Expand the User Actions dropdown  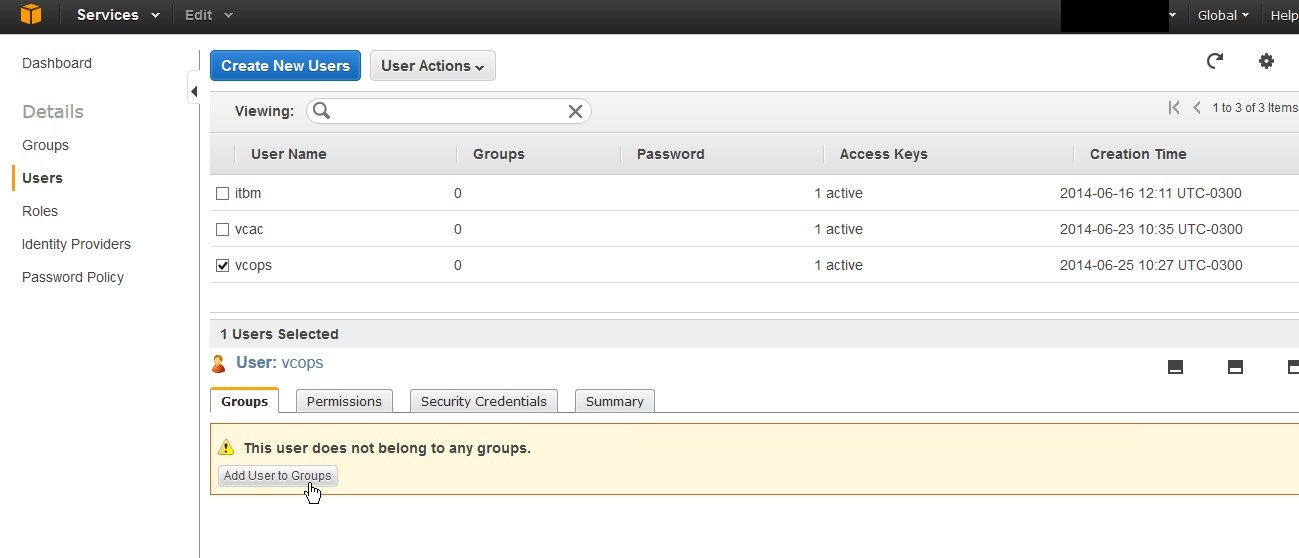(x=432, y=66)
